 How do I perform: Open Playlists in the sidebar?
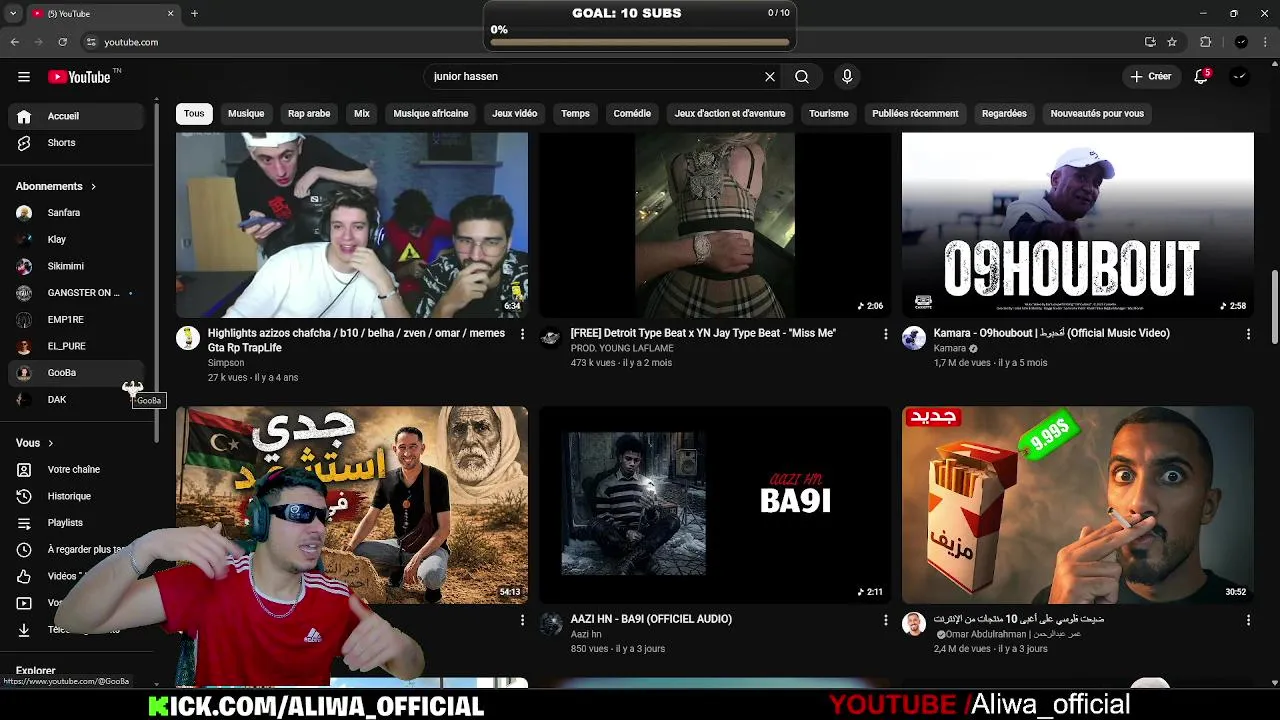click(x=76, y=523)
